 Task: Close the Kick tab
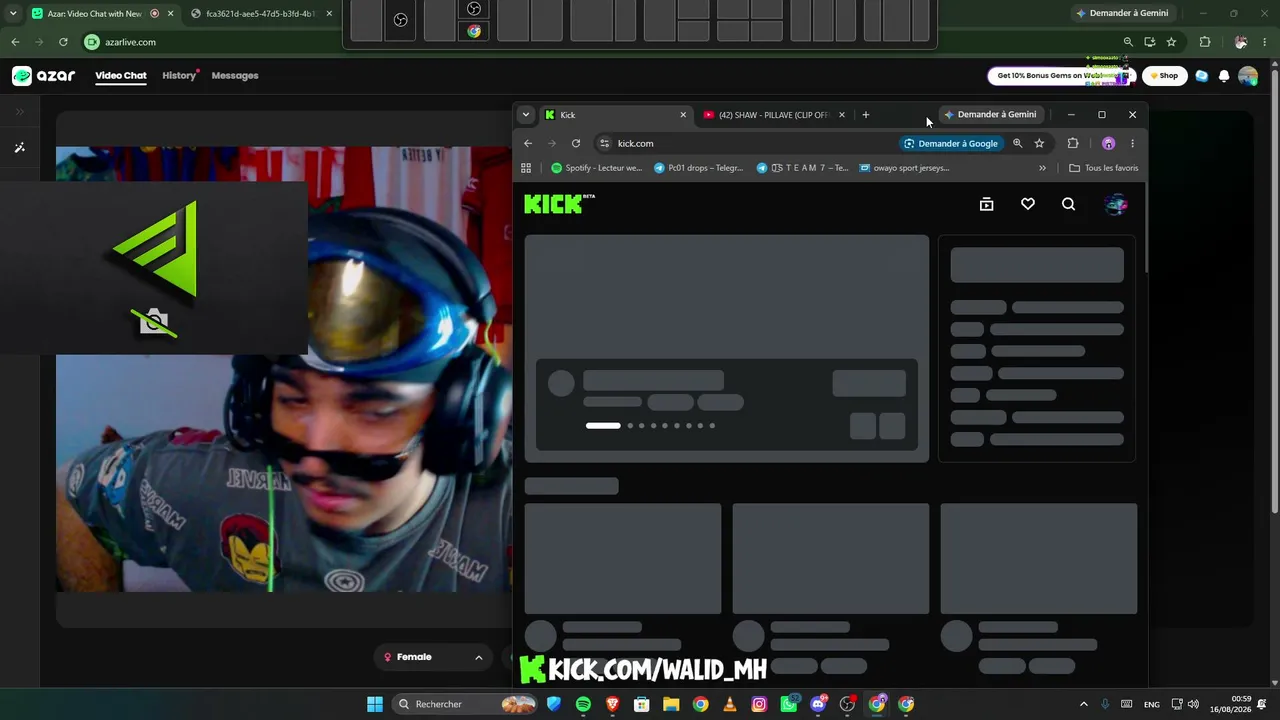click(x=683, y=115)
